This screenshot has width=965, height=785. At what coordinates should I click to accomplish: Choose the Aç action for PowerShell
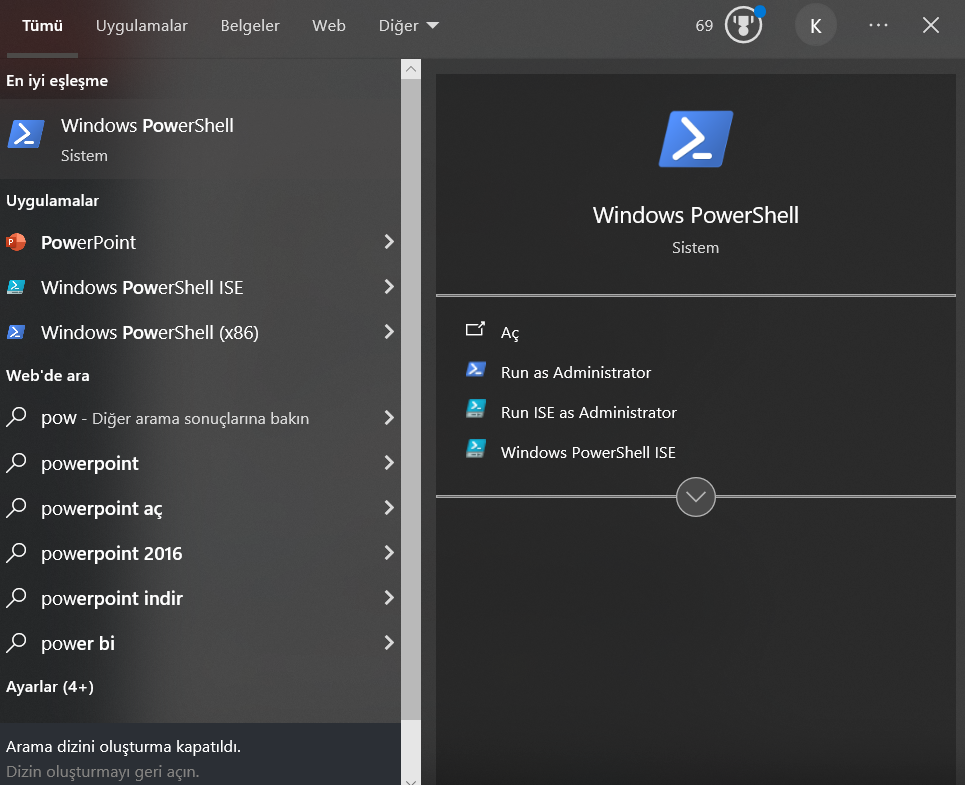[510, 331]
